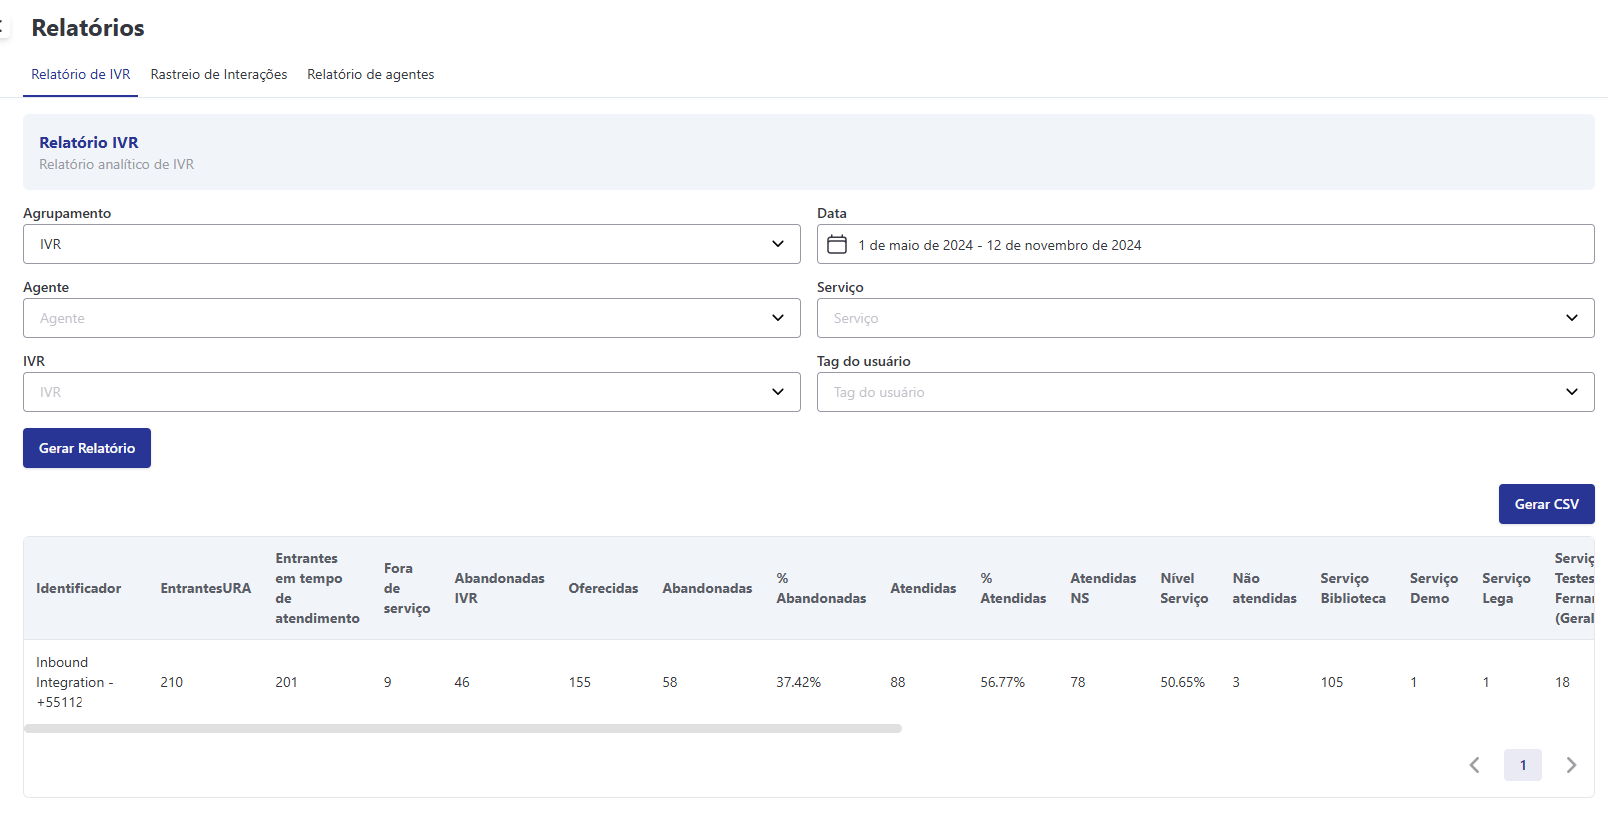Click the value 46 under Abandonadas IVR
Image resolution: width=1608 pixels, height=829 pixels.
(x=462, y=682)
